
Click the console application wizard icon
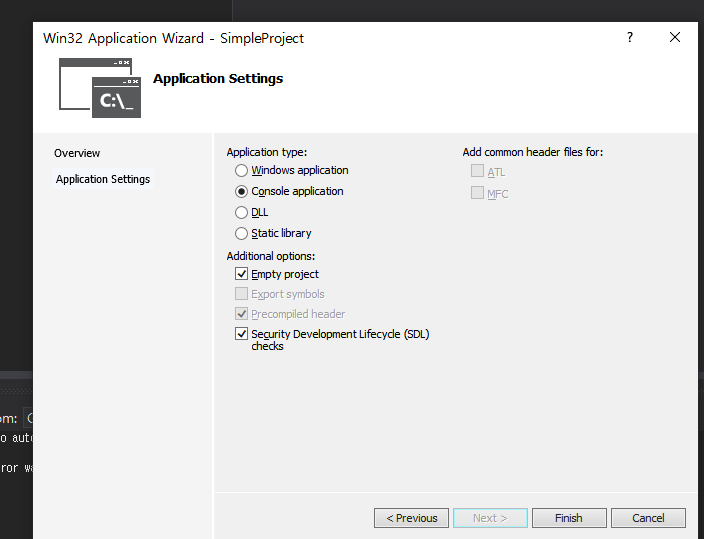pos(100,88)
